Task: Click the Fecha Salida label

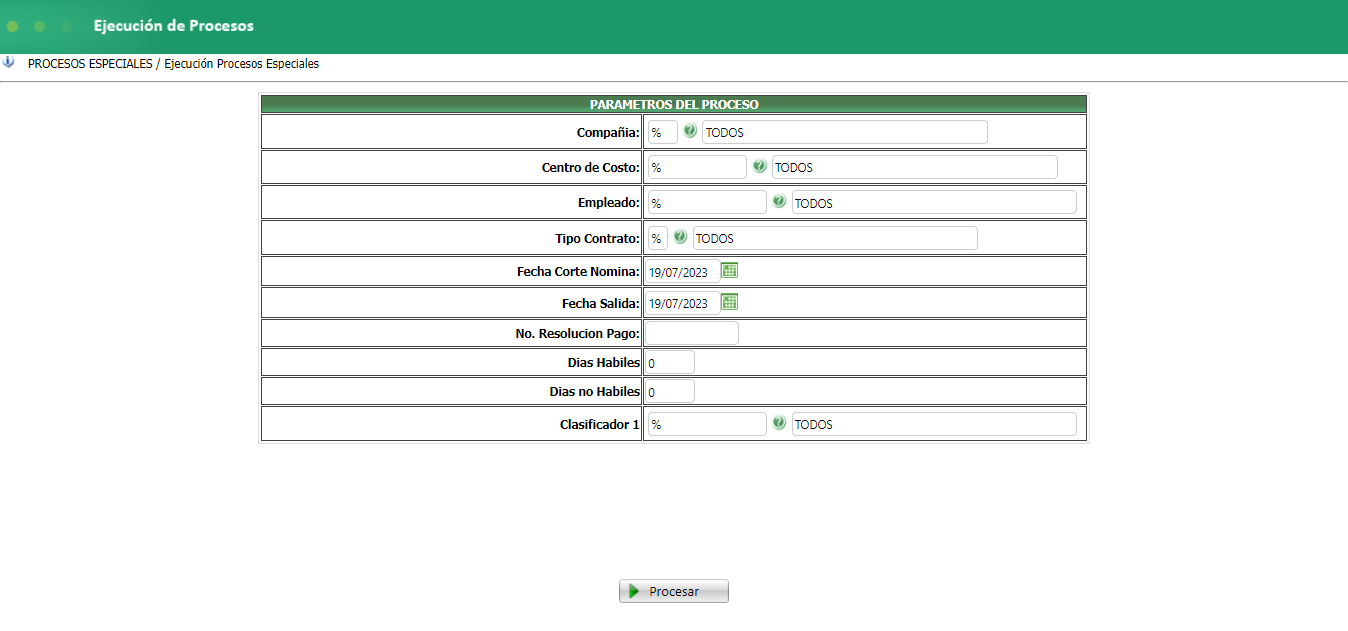Action: click(x=601, y=303)
